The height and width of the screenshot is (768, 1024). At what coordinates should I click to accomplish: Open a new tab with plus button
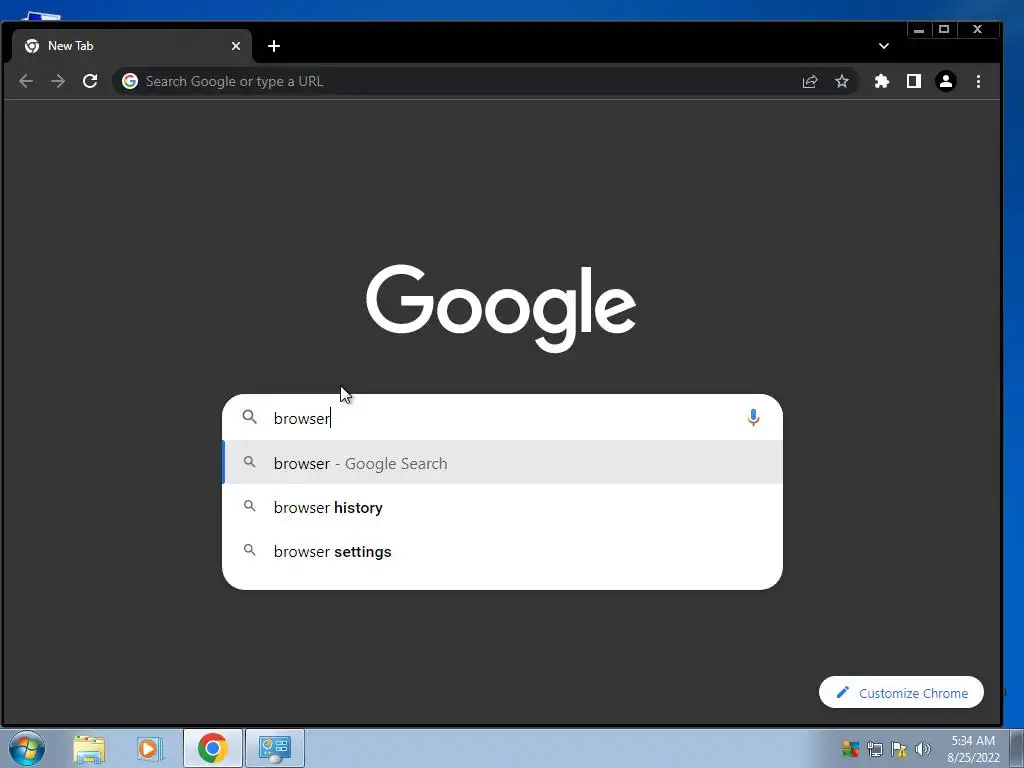(x=274, y=46)
